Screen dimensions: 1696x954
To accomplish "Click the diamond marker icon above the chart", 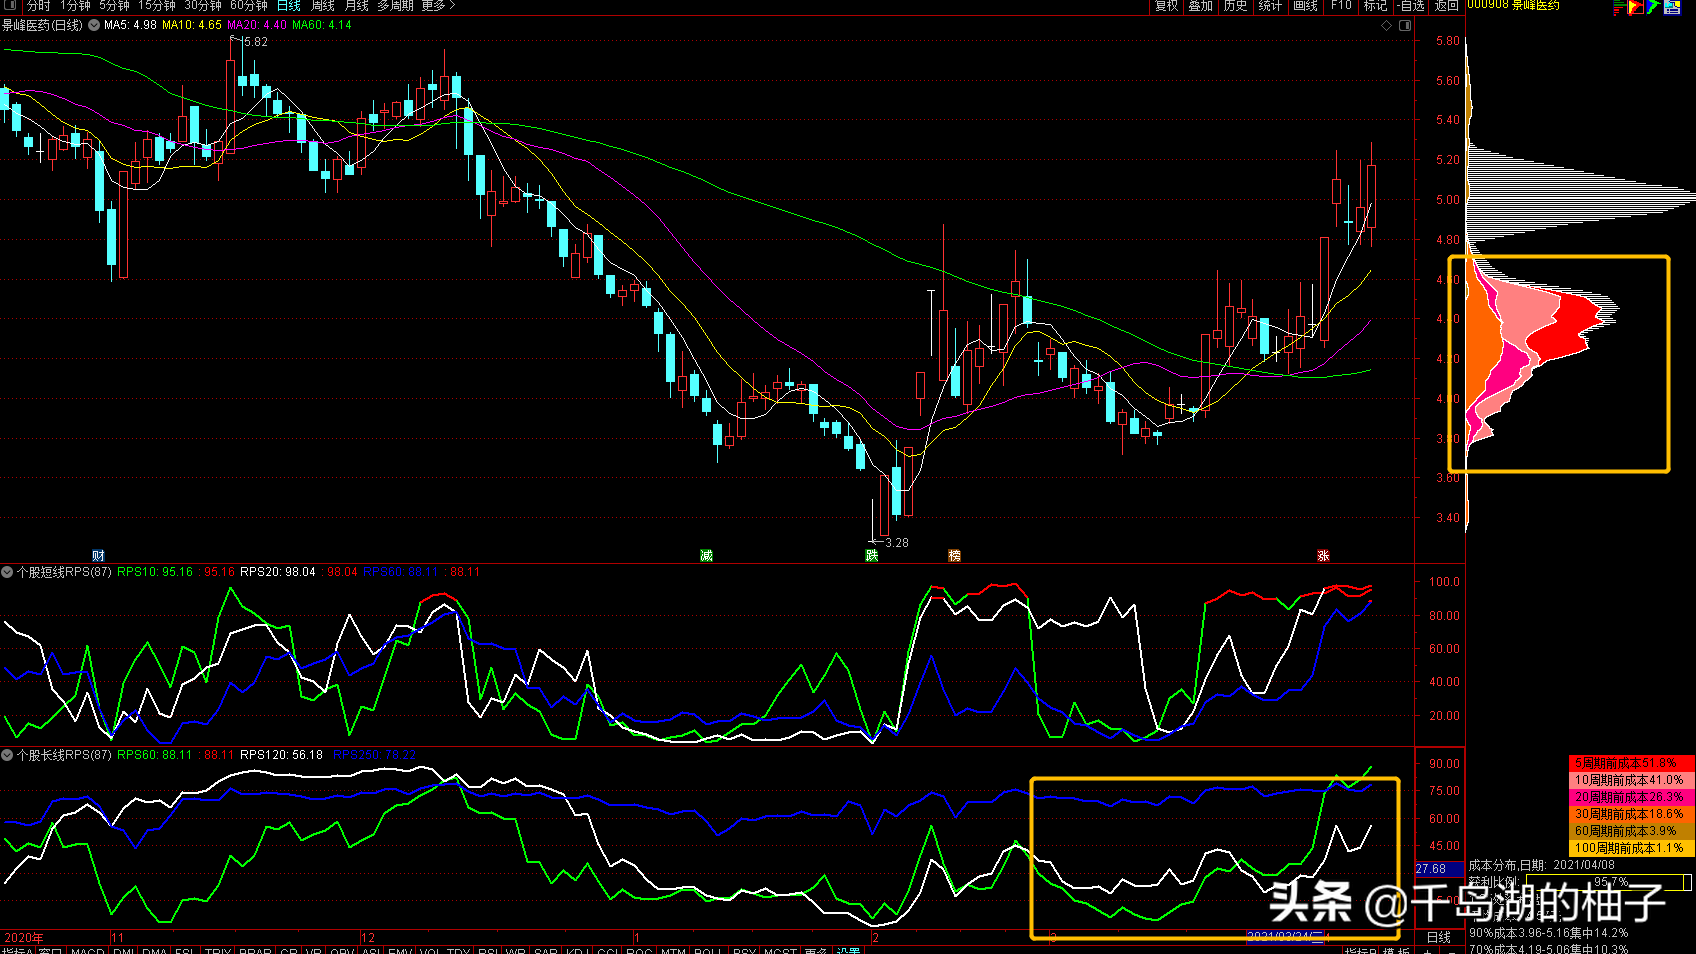I will 1387,25.
